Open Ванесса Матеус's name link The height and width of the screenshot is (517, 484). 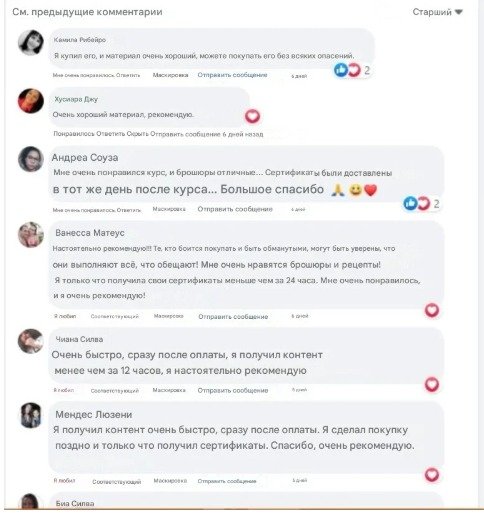pos(90,233)
